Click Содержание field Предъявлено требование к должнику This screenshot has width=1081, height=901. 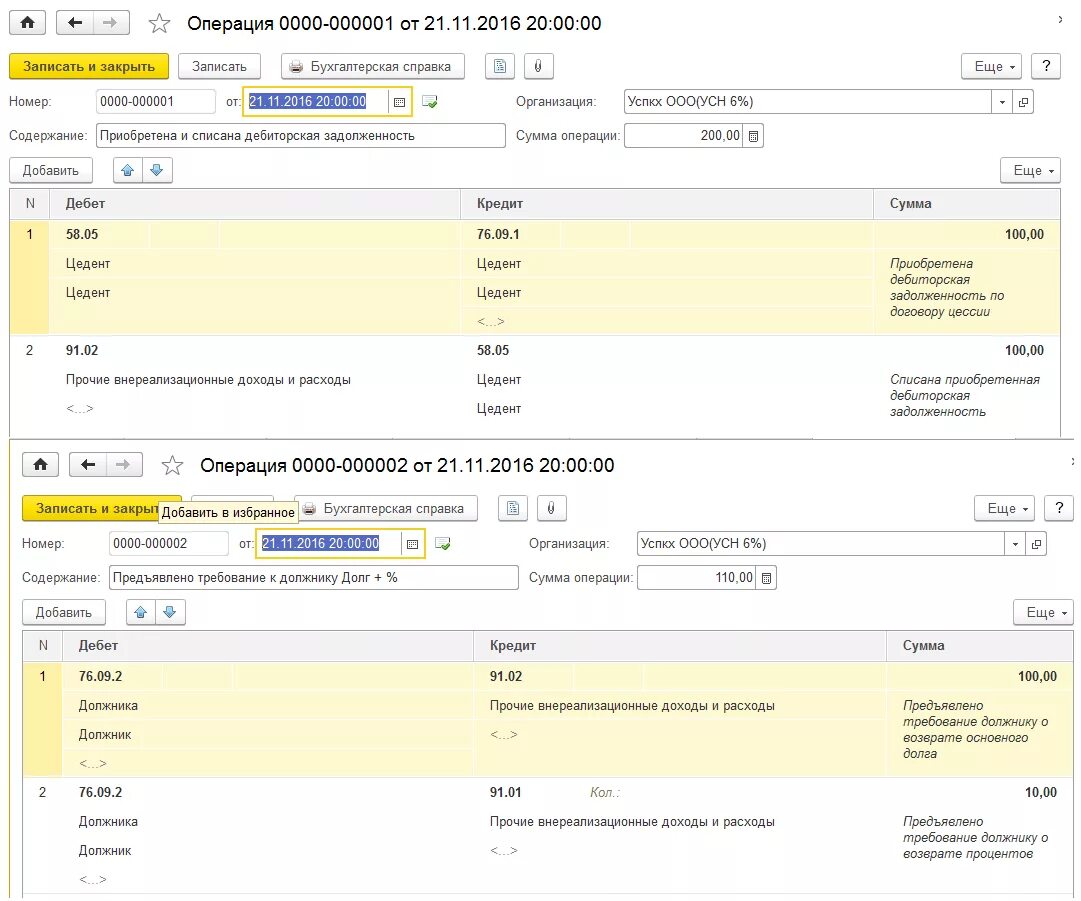[x=314, y=578]
